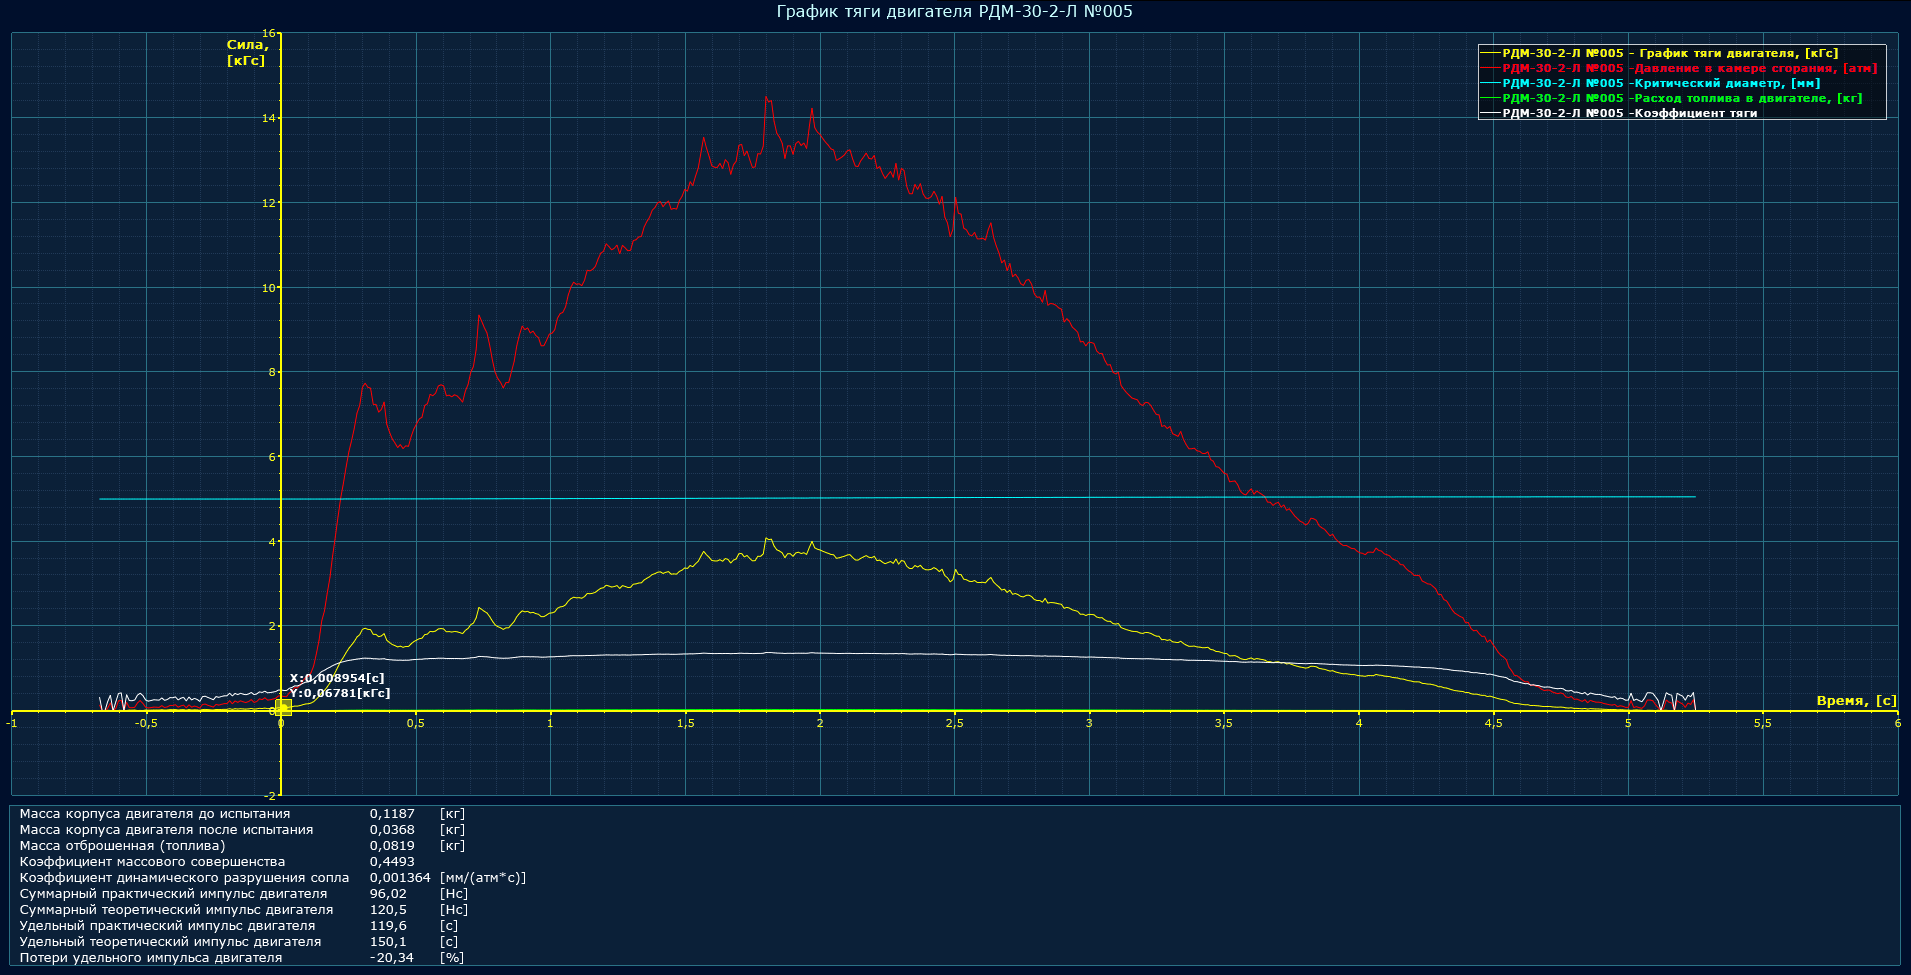Click the unit '[мм/(атм*с)]'
Viewport: 1911px width, 975px height.
point(483,878)
